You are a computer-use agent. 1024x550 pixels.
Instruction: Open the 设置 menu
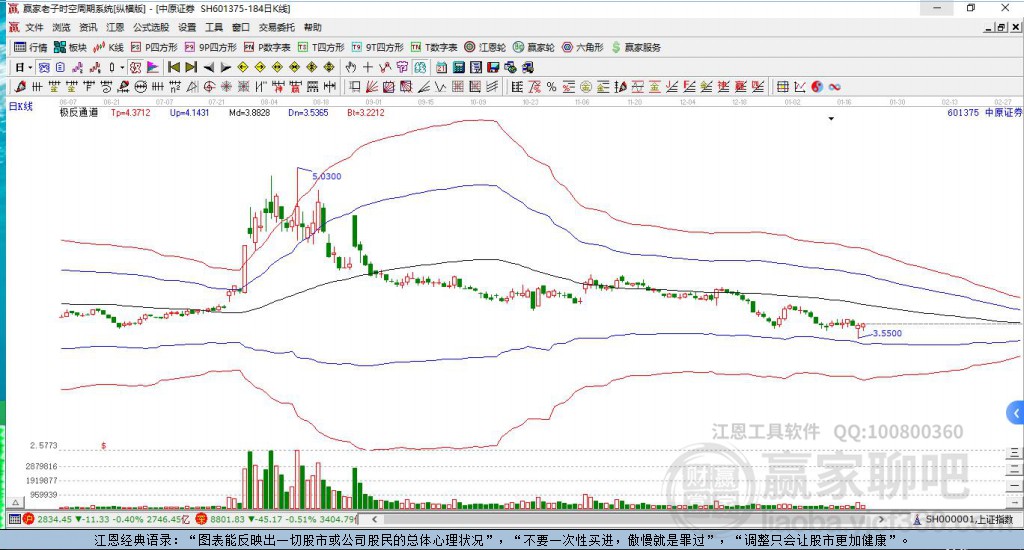(x=187, y=27)
